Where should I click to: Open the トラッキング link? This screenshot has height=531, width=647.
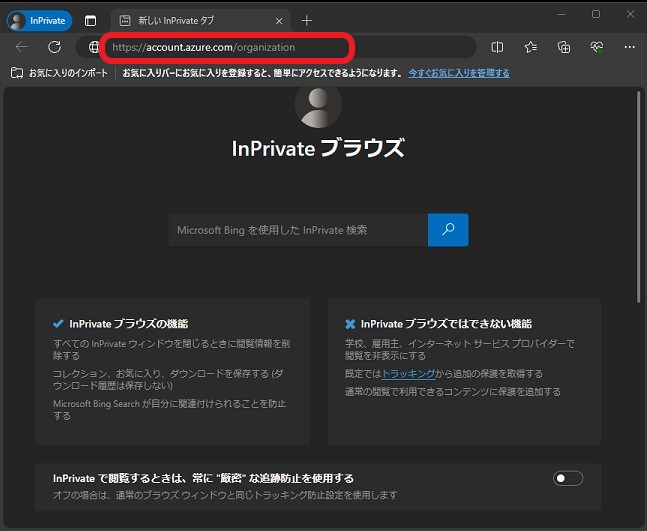coord(409,374)
